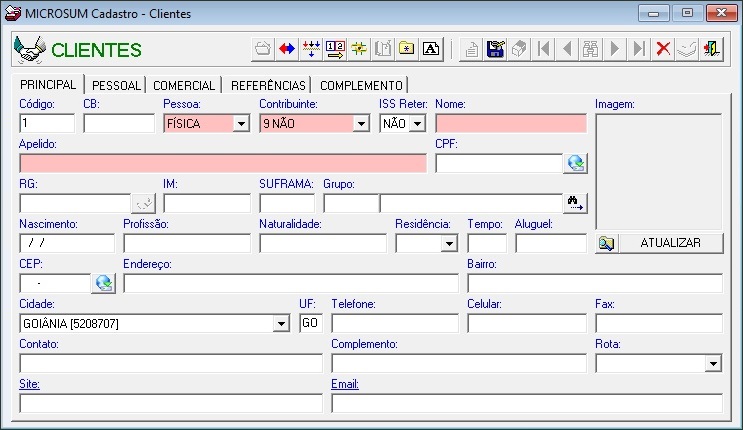Image resolution: width=743 pixels, height=430 pixels.
Task: Click the red-blue arrows toolbar icon
Action: (287, 49)
